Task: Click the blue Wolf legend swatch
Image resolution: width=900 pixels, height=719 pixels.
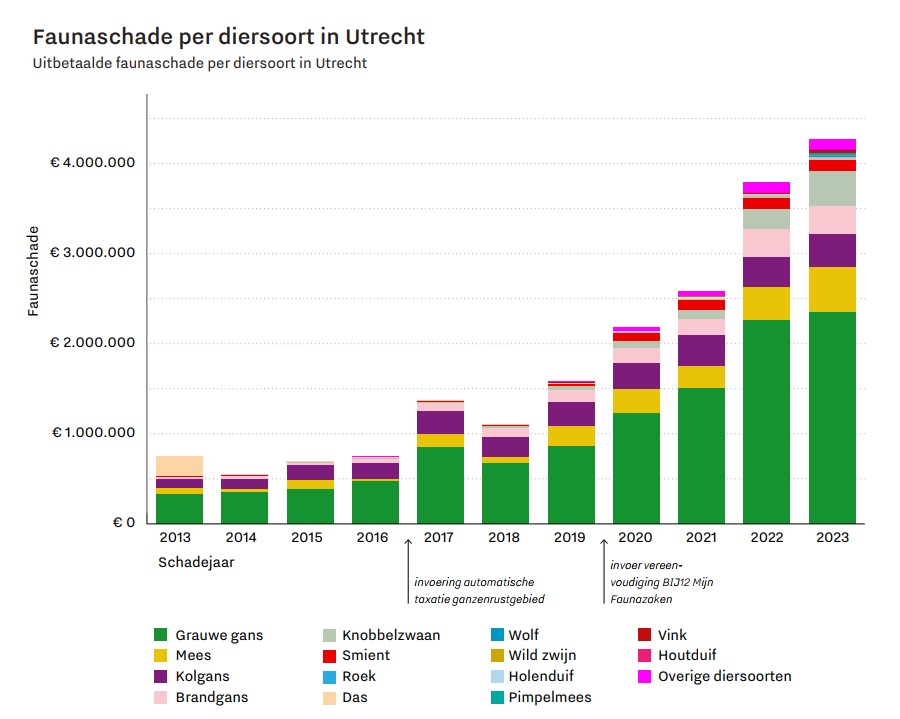Action: (x=496, y=635)
